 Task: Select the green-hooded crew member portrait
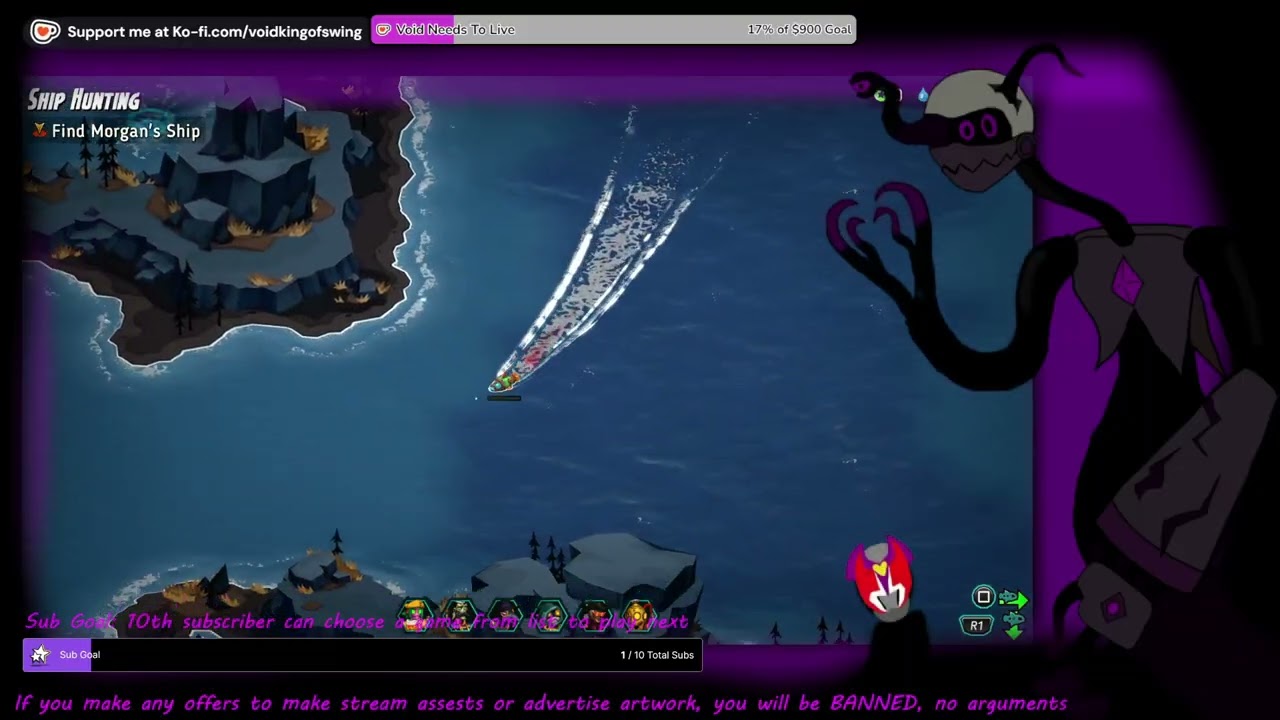[550, 613]
